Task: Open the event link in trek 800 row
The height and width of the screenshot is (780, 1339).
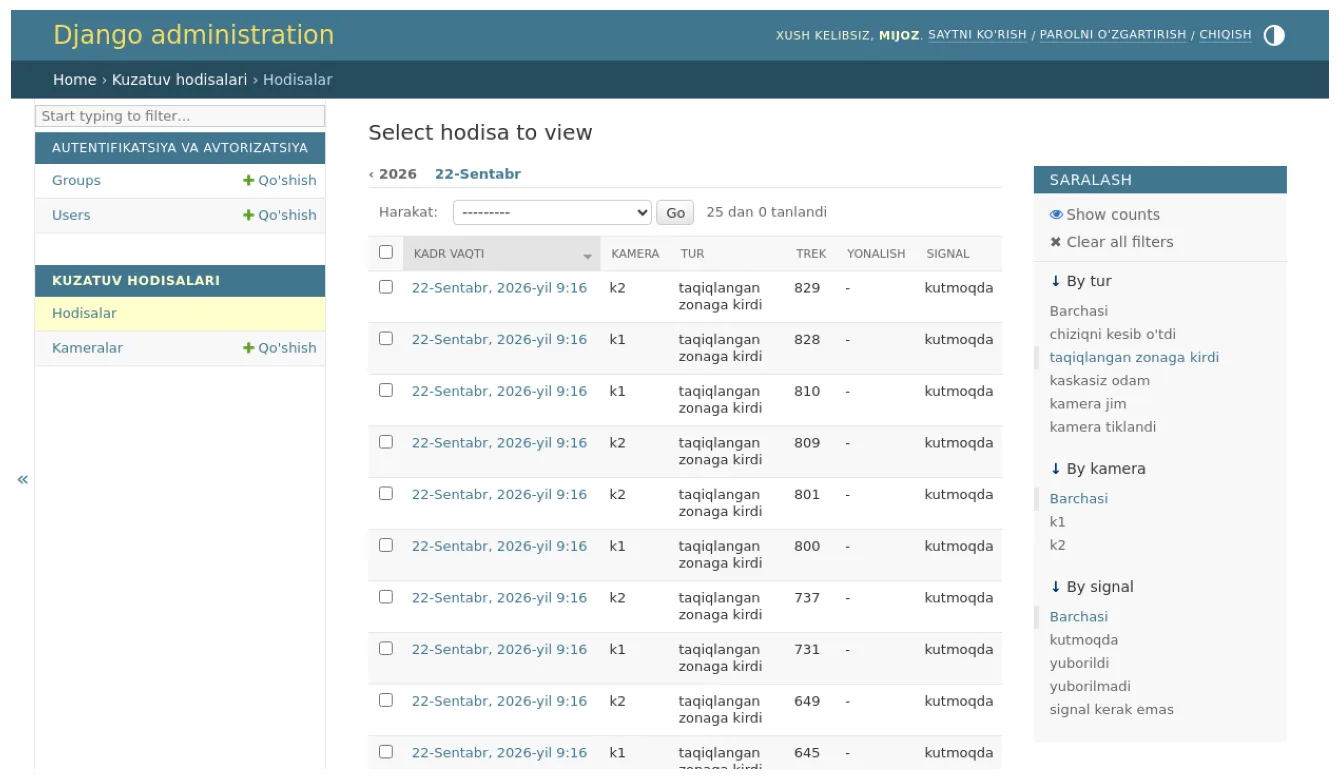Action: point(499,546)
